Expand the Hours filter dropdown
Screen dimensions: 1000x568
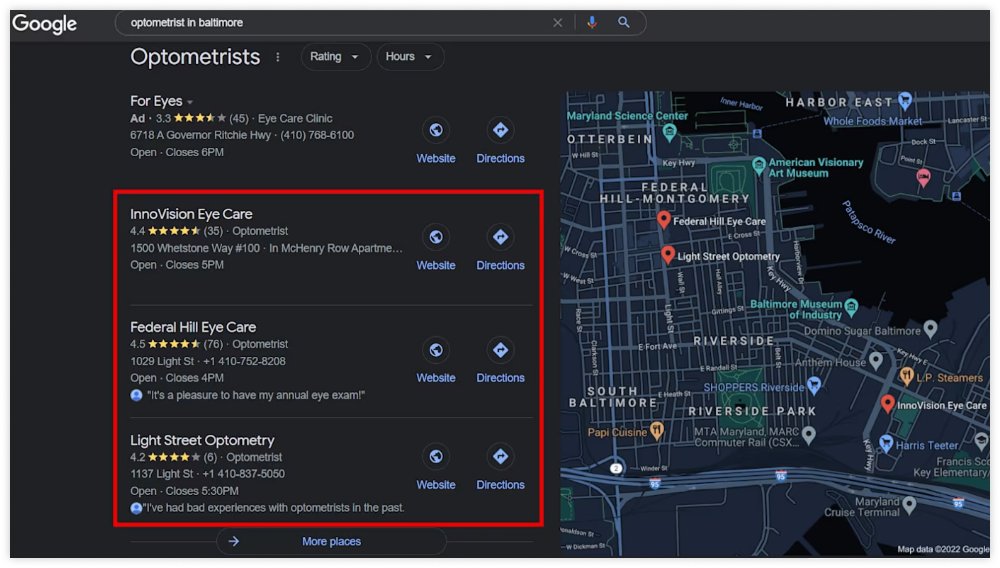409,57
